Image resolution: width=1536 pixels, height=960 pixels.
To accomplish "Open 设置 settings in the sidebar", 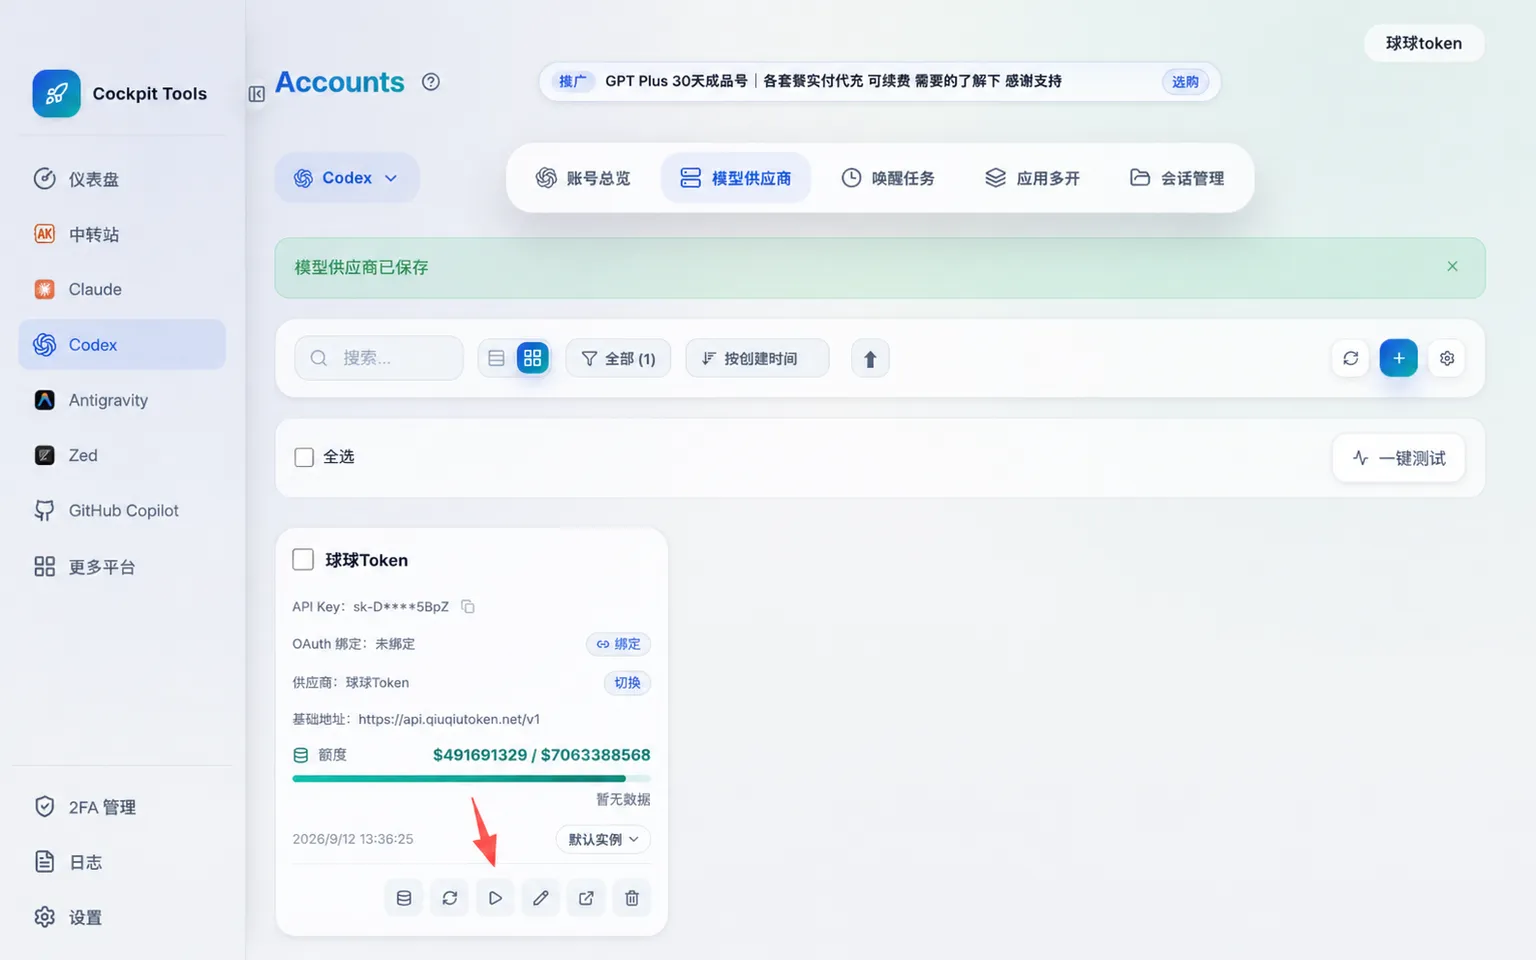I will tap(122, 917).
